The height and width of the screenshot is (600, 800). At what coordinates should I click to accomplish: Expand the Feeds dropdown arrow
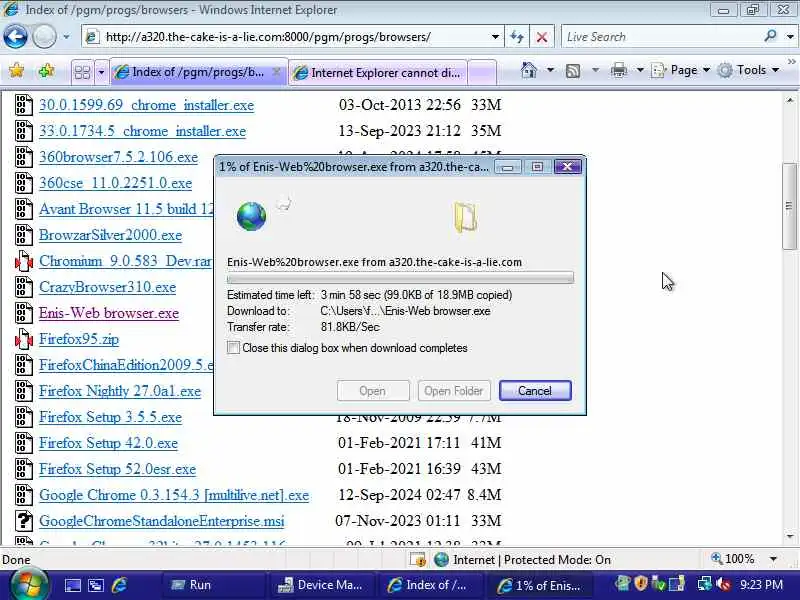(595, 70)
